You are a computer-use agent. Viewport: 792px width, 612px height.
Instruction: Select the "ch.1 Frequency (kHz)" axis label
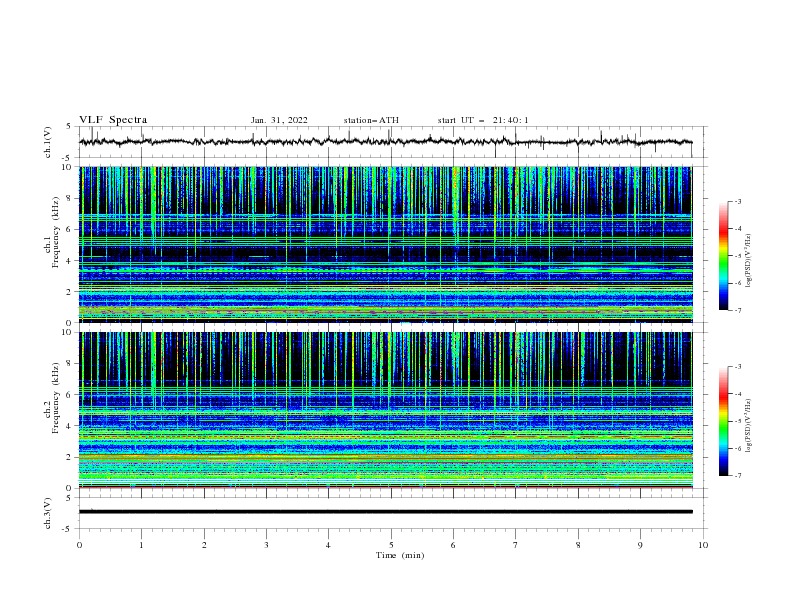click(x=52, y=233)
